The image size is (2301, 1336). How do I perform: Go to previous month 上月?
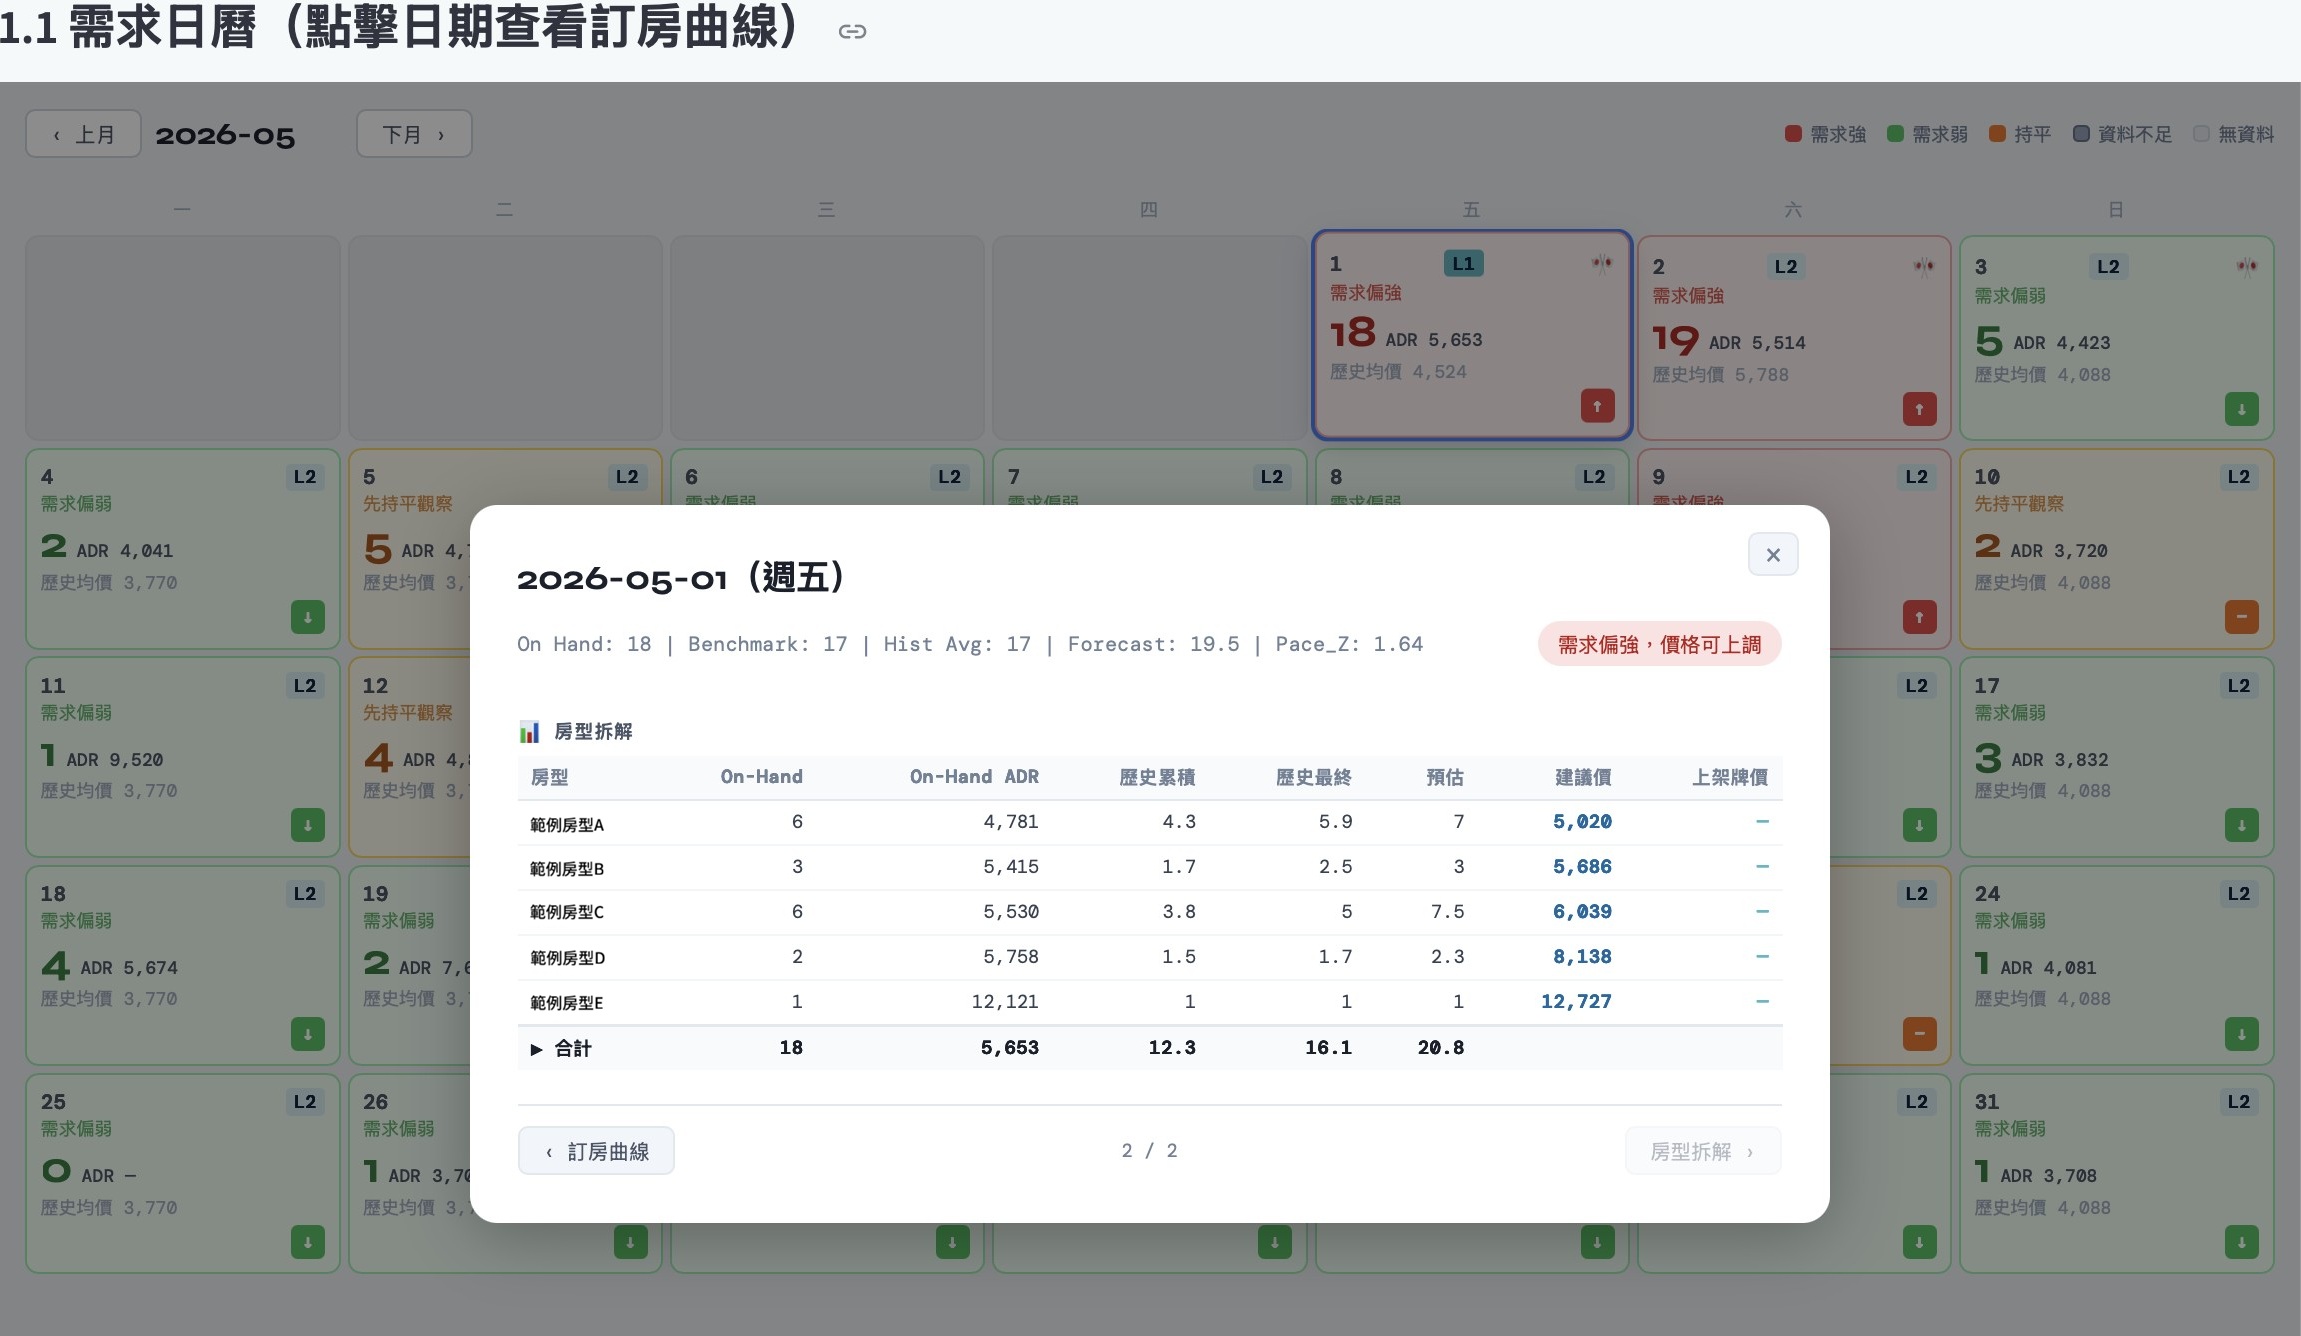(x=83, y=134)
